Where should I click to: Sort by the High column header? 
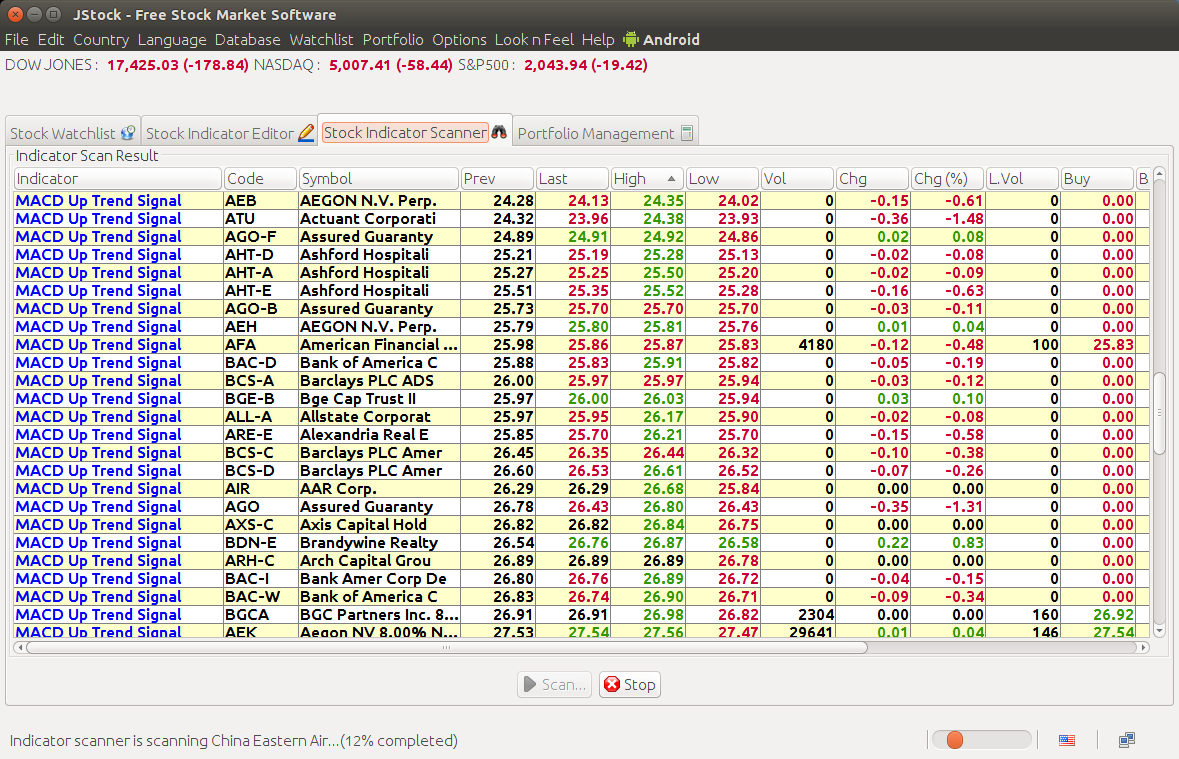(x=646, y=179)
